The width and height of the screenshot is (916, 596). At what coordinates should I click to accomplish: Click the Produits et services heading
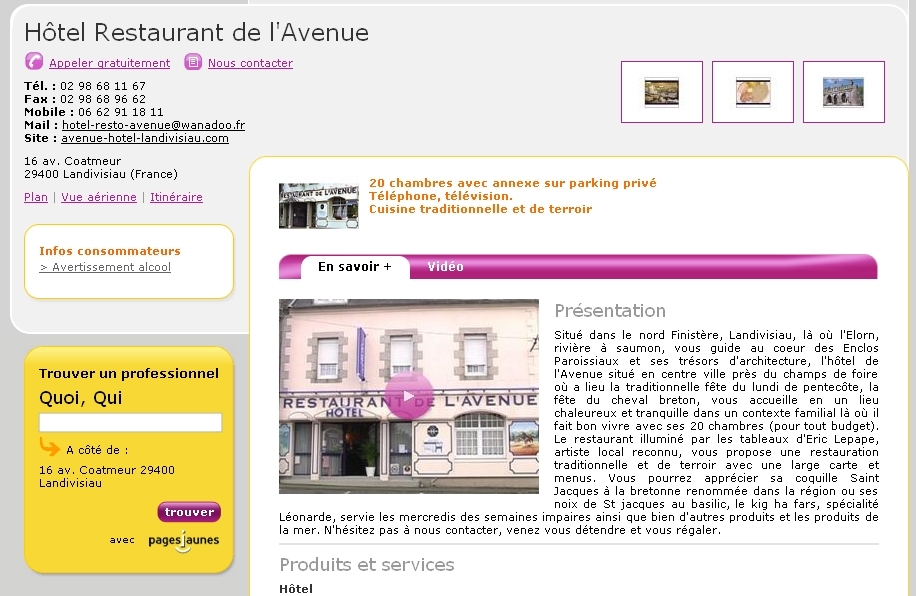pos(367,564)
